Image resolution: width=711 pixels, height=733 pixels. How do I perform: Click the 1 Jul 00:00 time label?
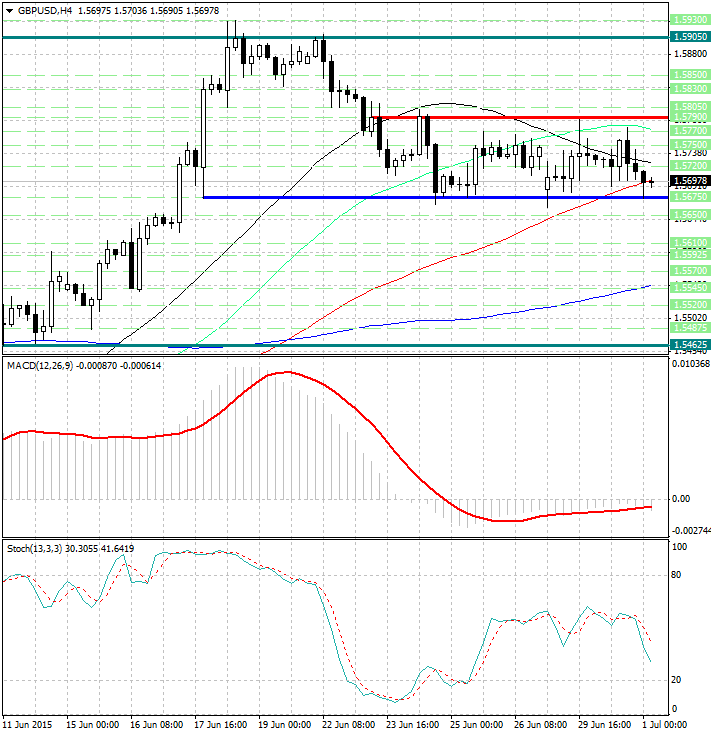click(664, 725)
